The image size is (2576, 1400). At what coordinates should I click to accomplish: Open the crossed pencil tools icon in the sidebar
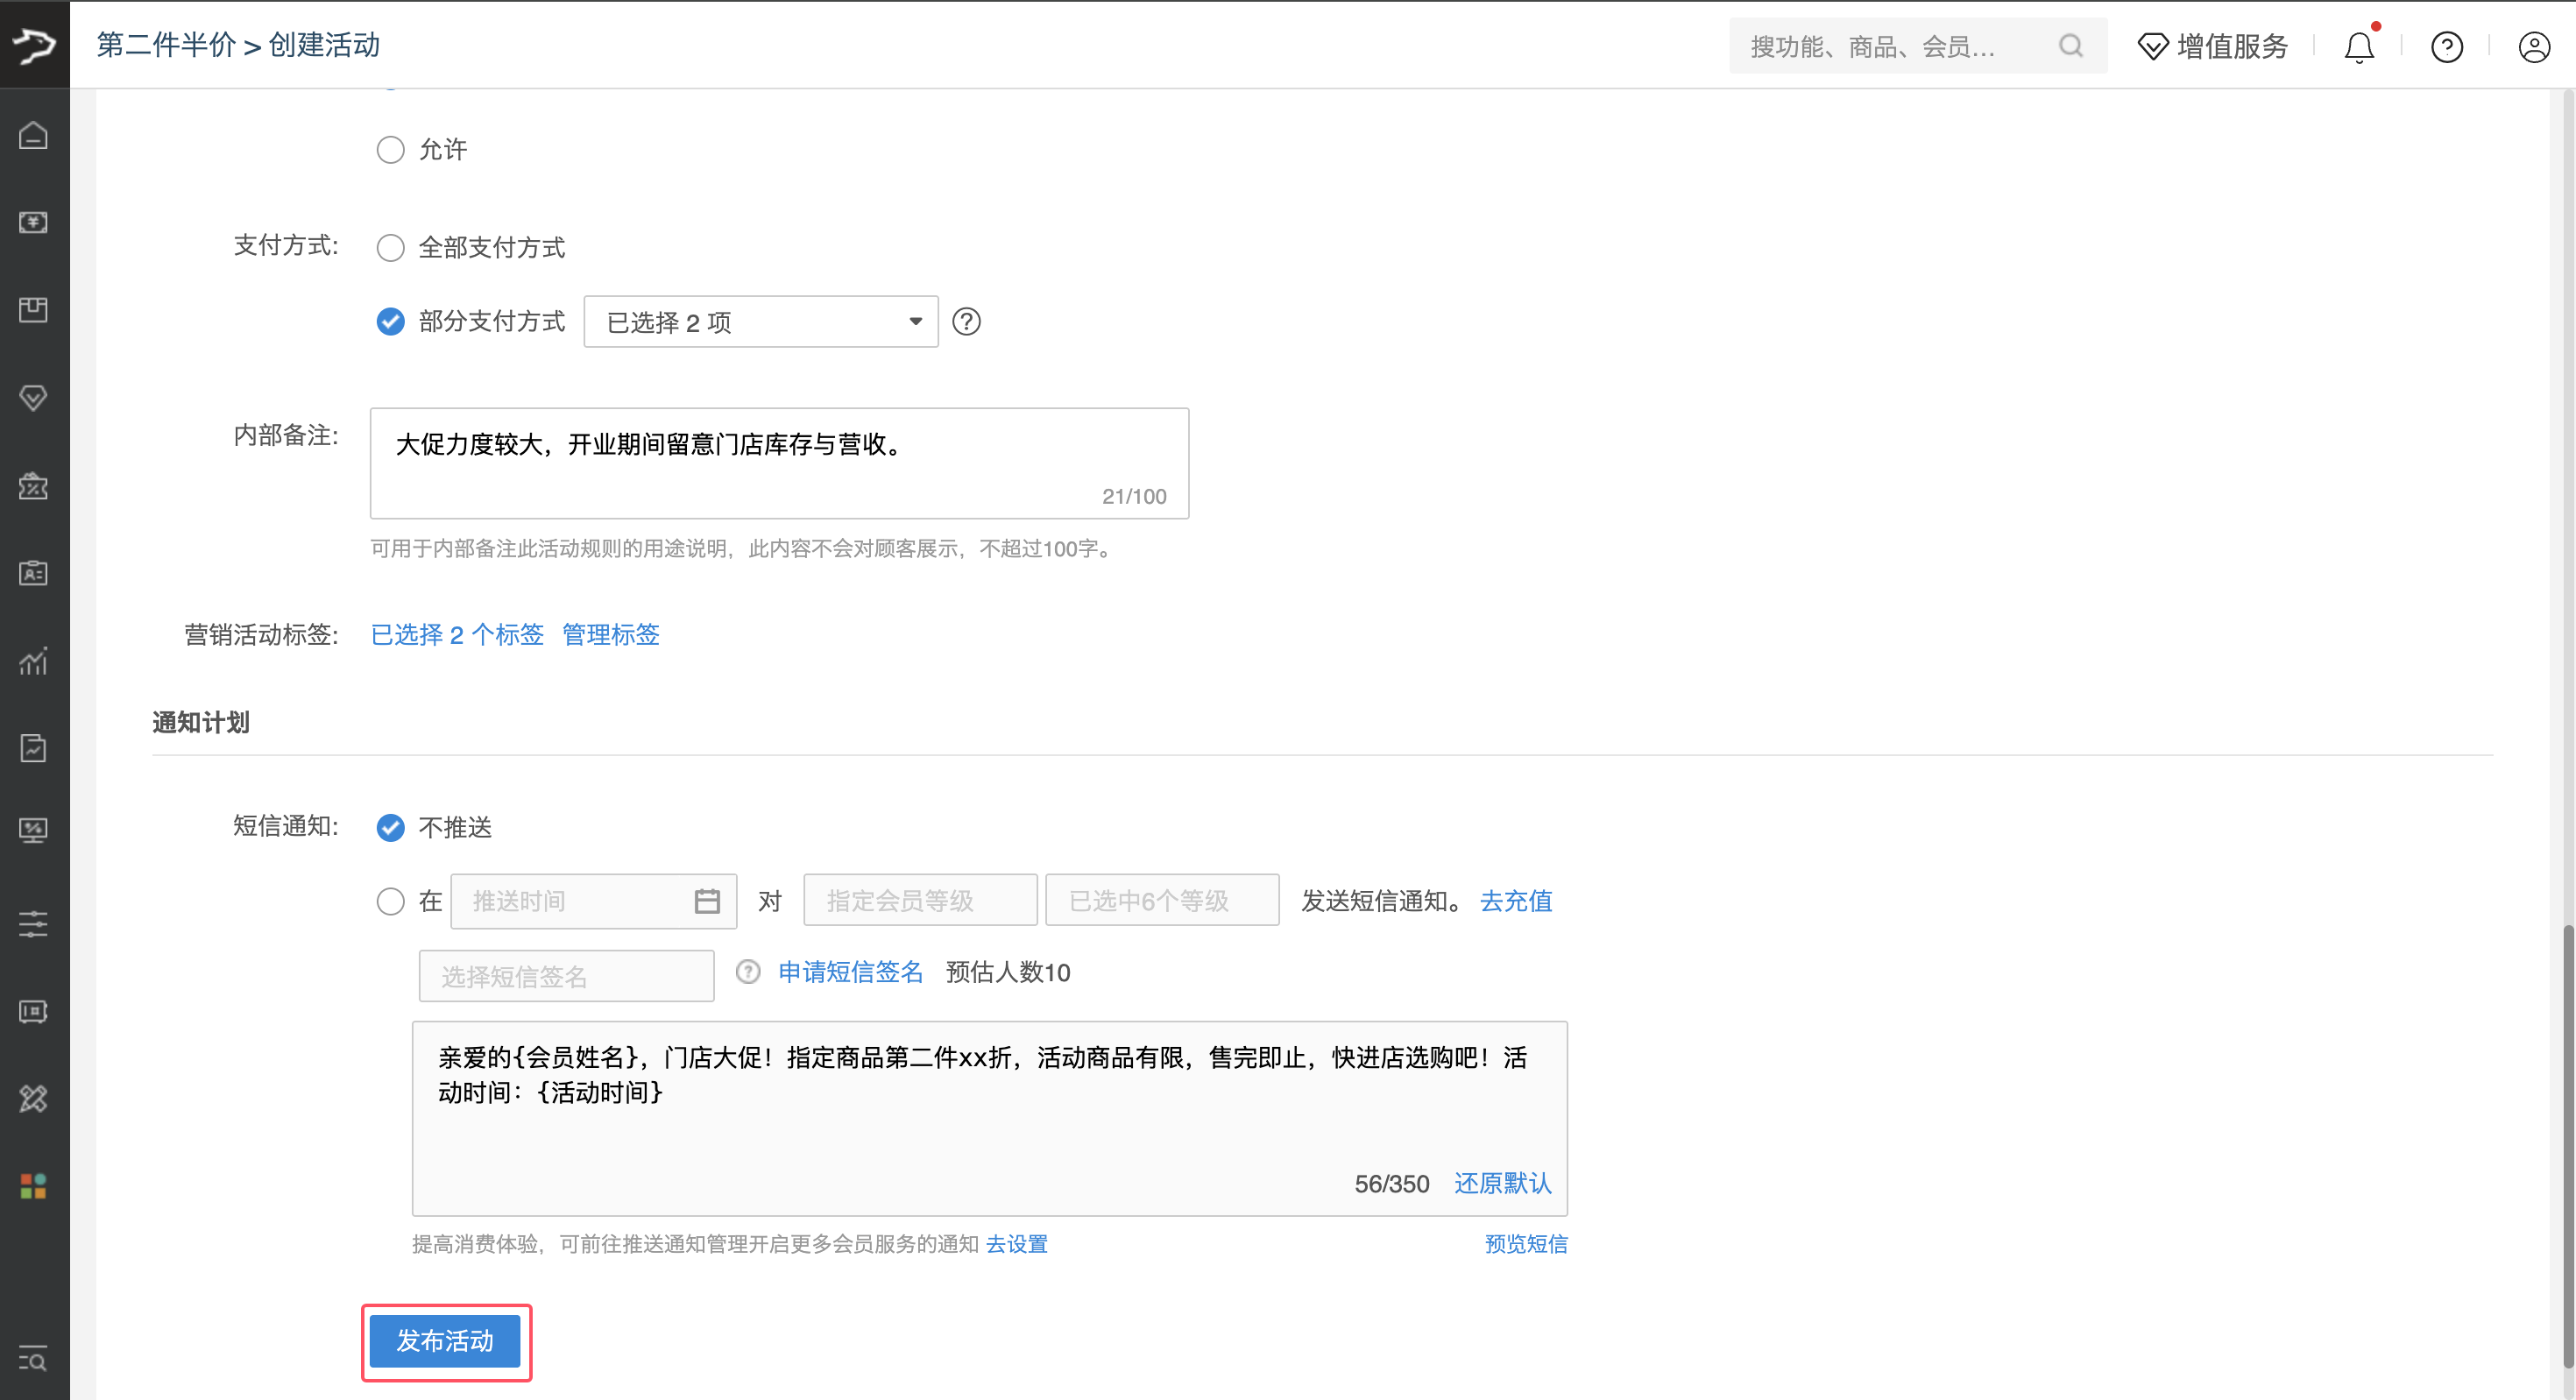34,1099
